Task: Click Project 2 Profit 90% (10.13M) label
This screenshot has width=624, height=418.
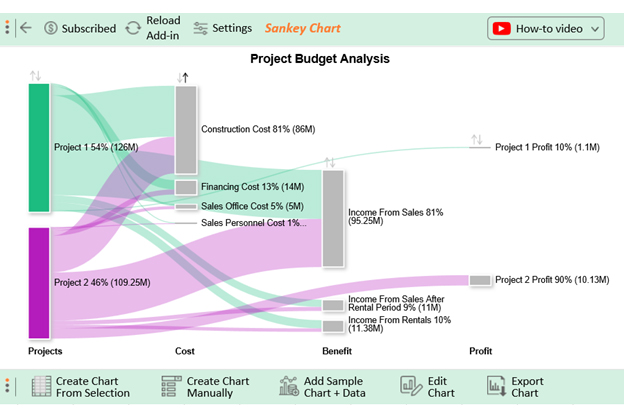Action: click(x=552, y=280)
